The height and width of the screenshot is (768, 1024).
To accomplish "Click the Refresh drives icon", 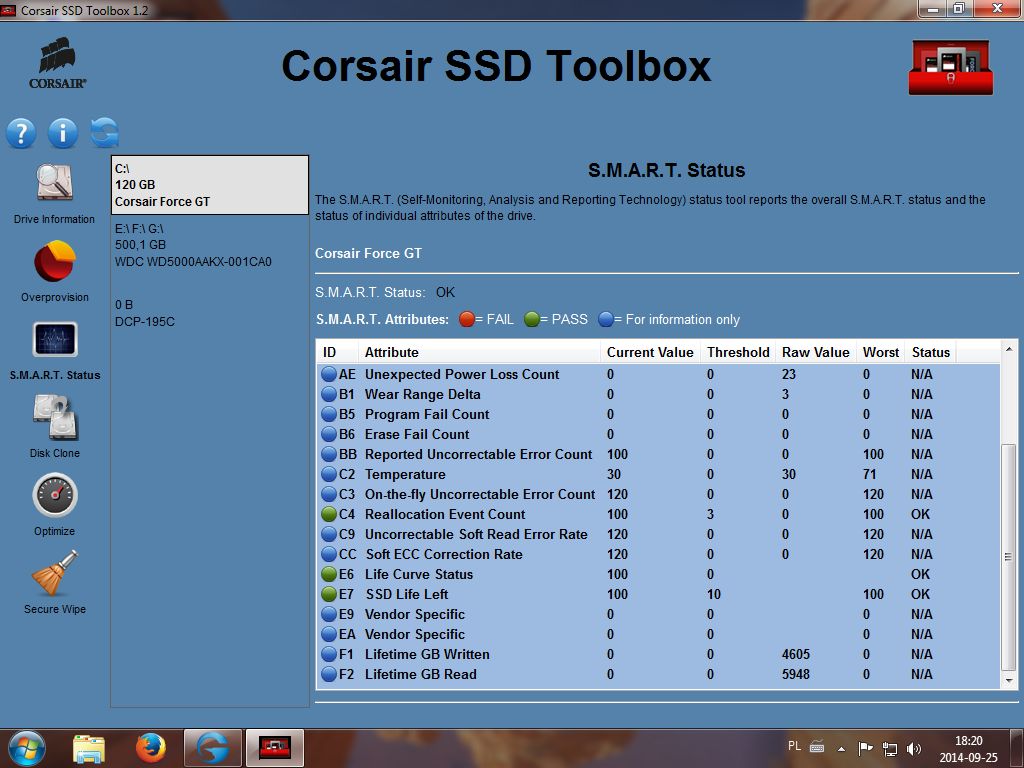I will coord(104,133).
